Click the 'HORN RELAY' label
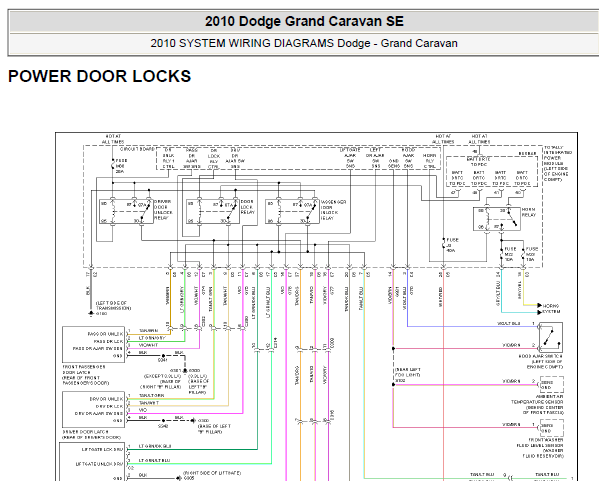 tap(529, 212)
